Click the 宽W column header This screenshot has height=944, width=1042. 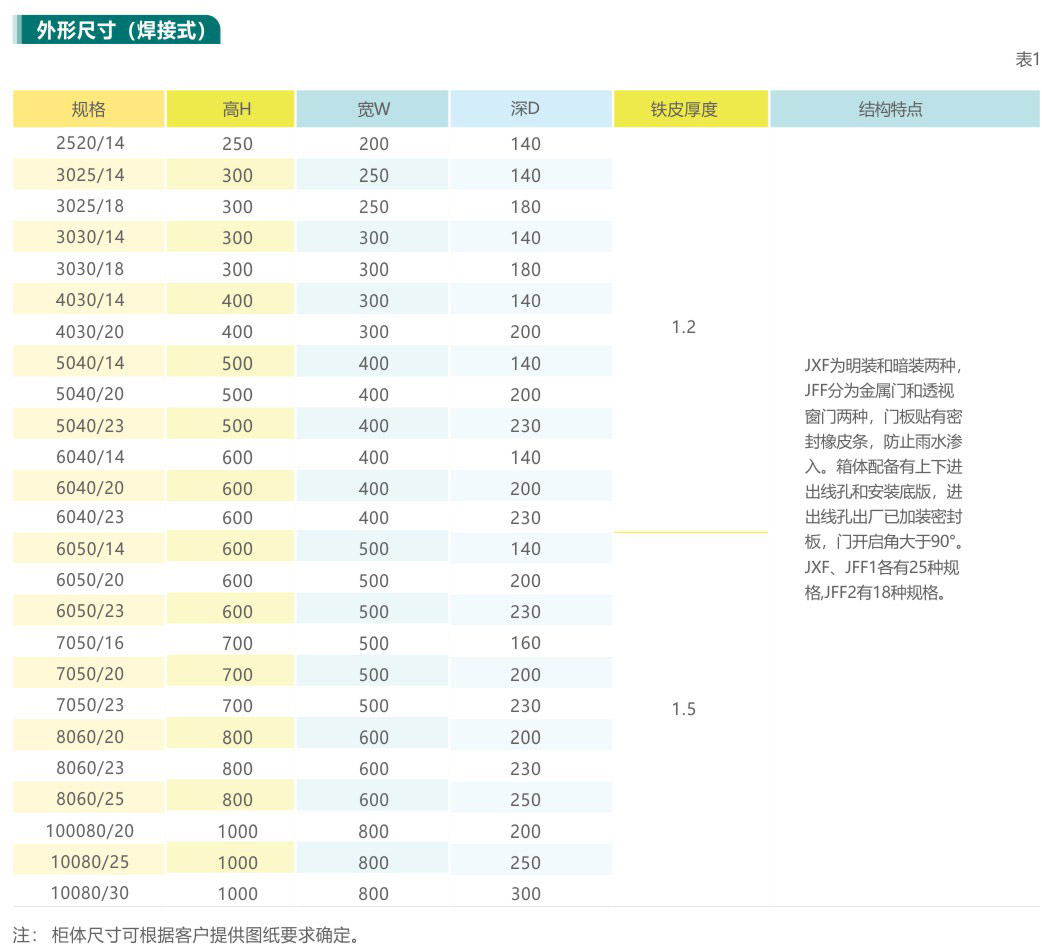pyautogui.click(x=373, y=109)
